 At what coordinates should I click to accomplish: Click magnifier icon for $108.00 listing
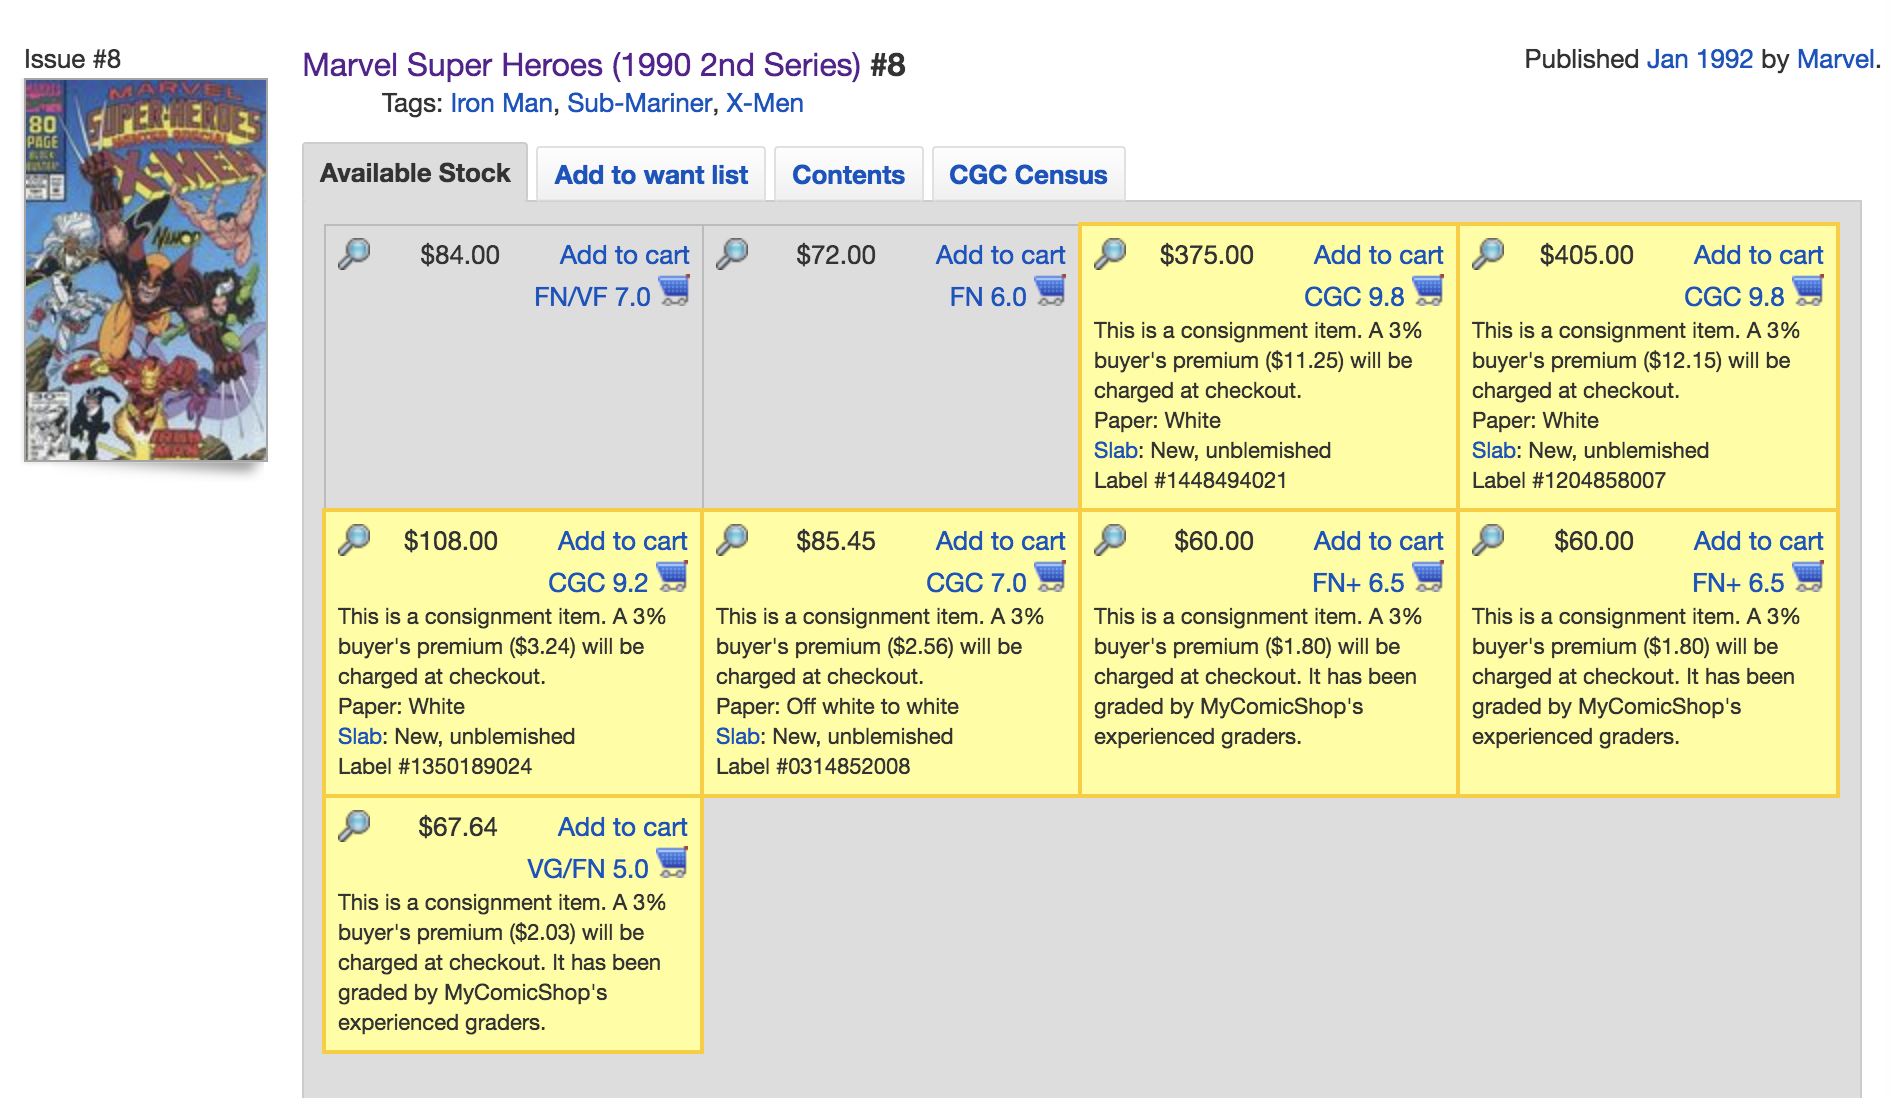(354, 539)
